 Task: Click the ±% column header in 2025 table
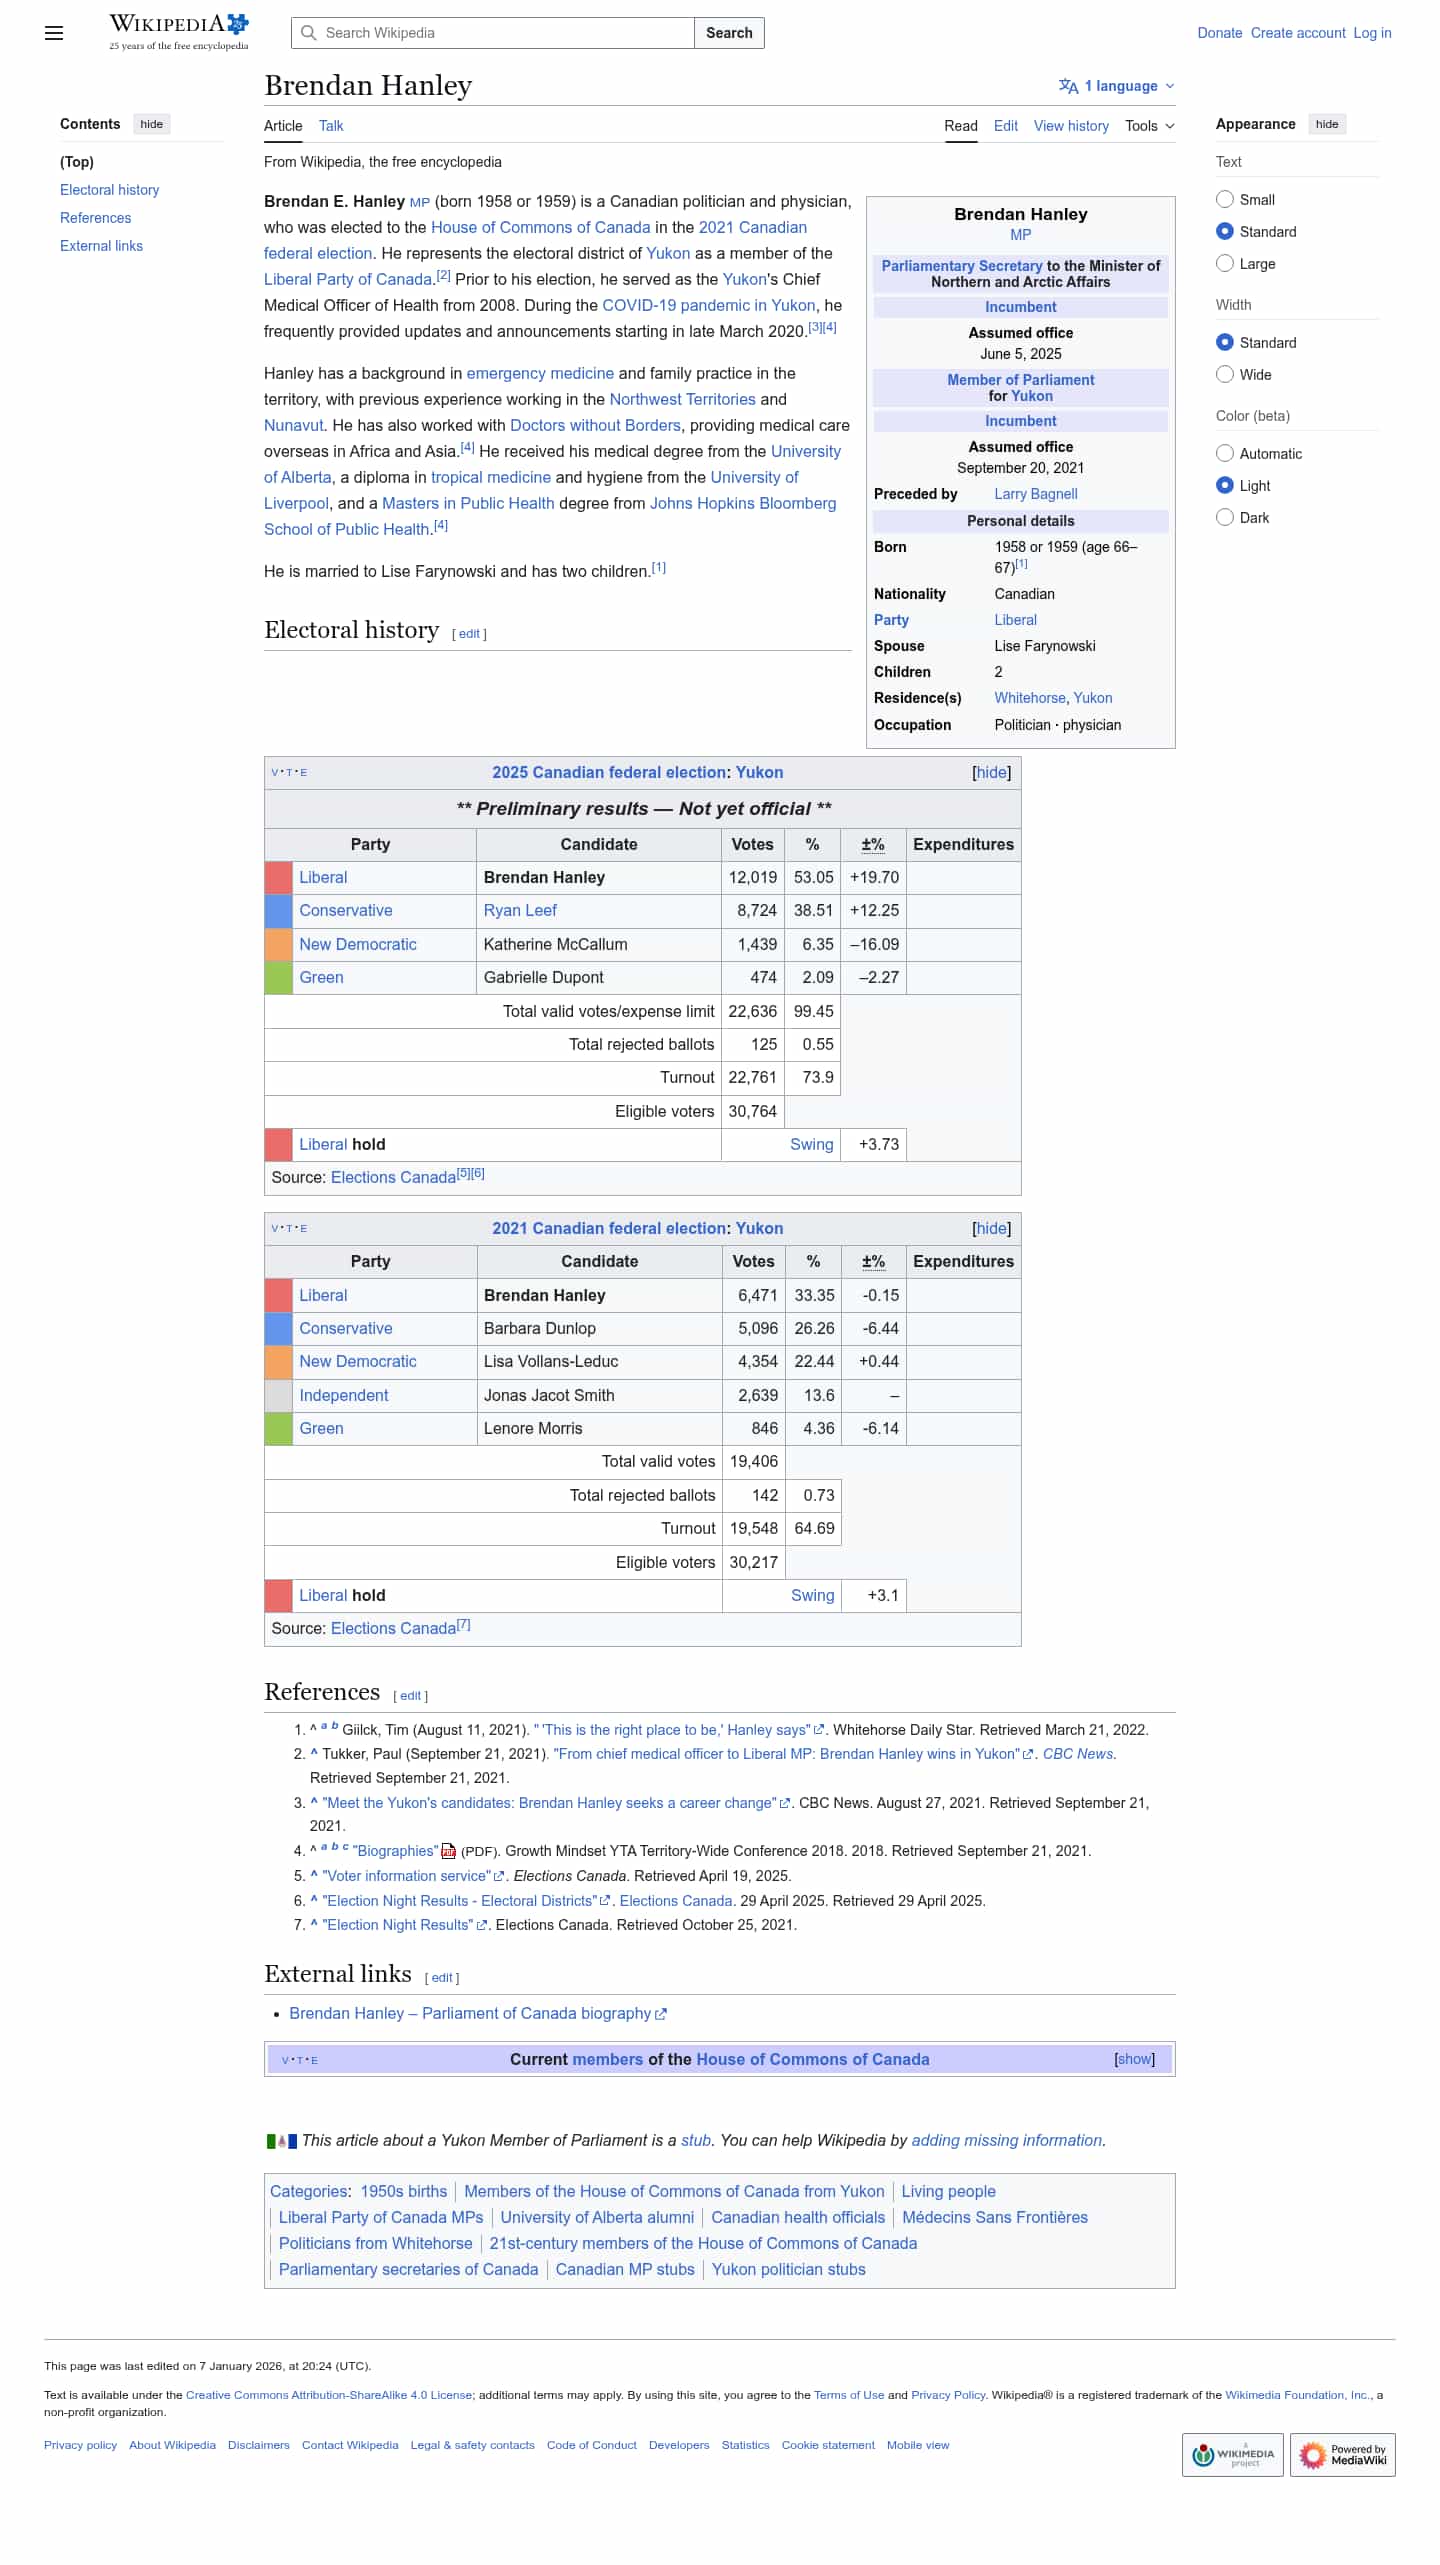point(873,845)
